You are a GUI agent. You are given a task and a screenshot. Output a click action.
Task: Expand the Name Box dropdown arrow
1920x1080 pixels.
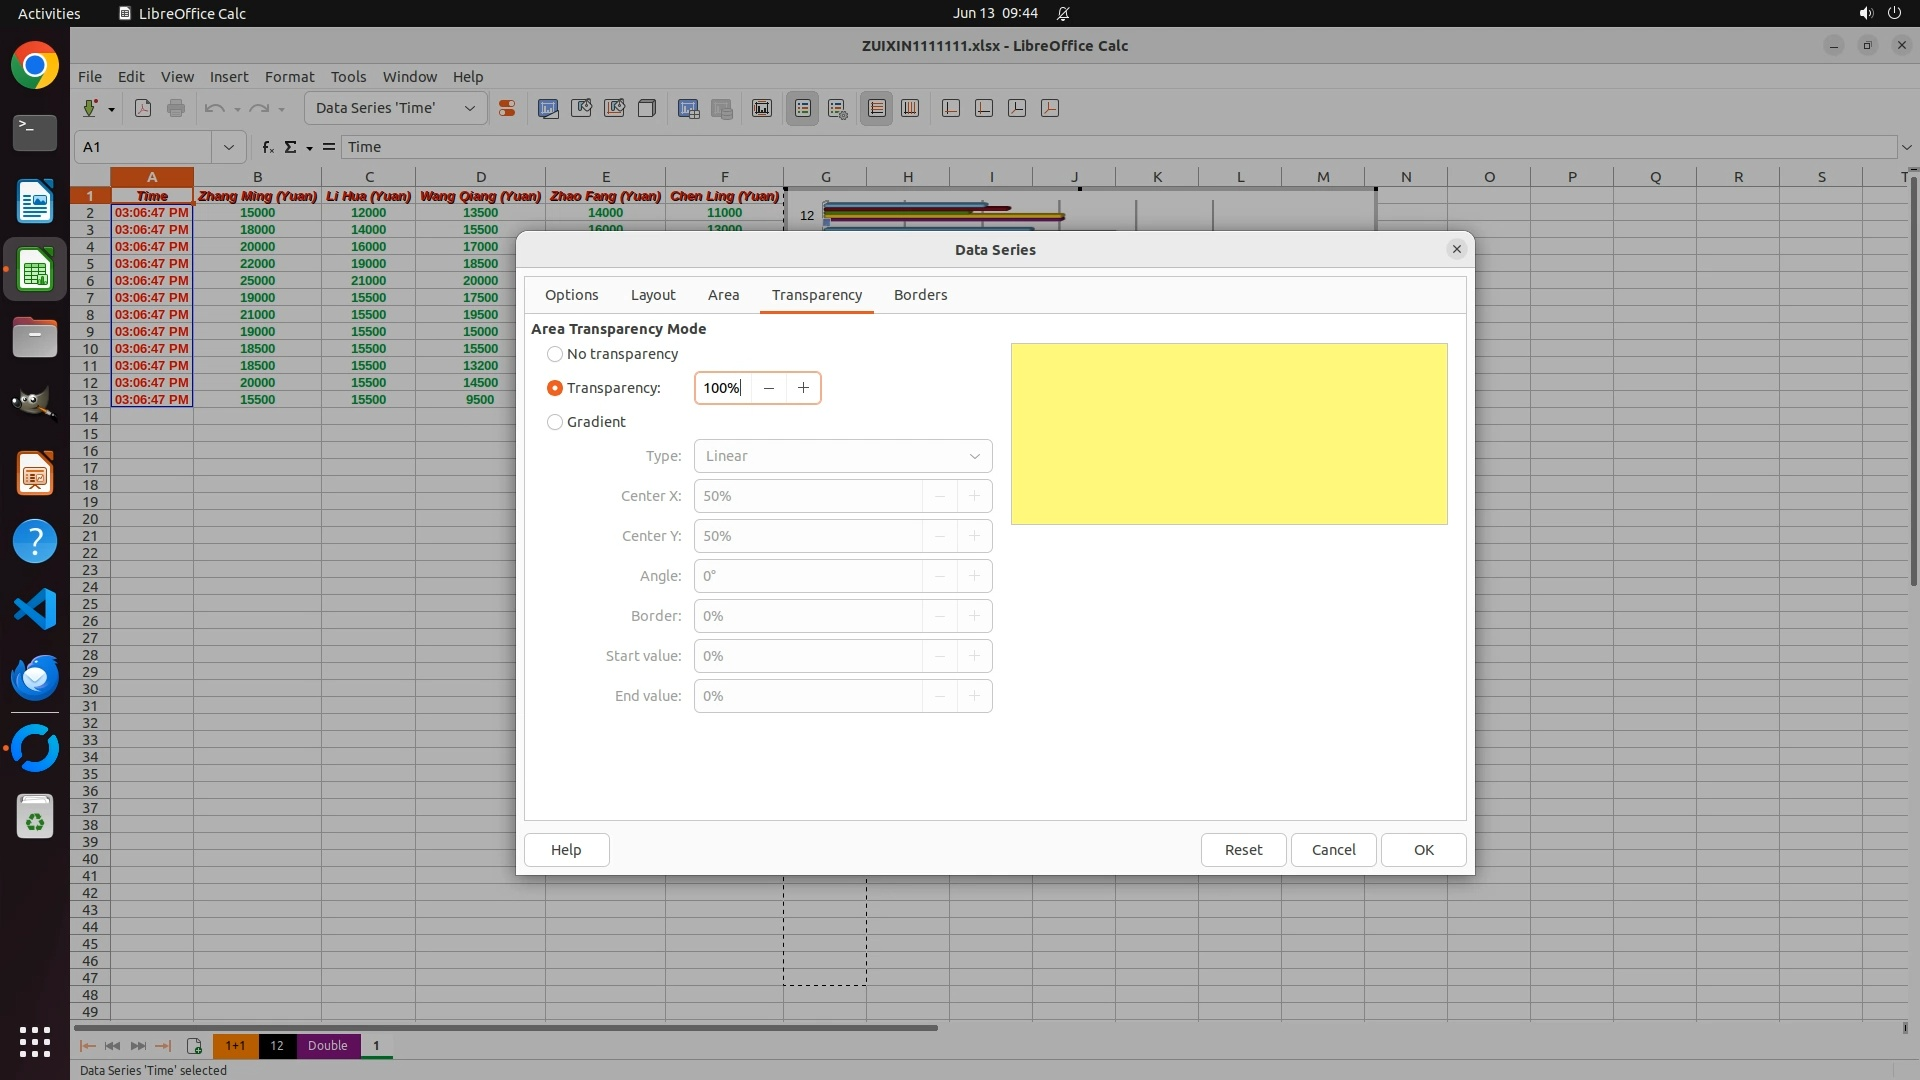(228, 147)
